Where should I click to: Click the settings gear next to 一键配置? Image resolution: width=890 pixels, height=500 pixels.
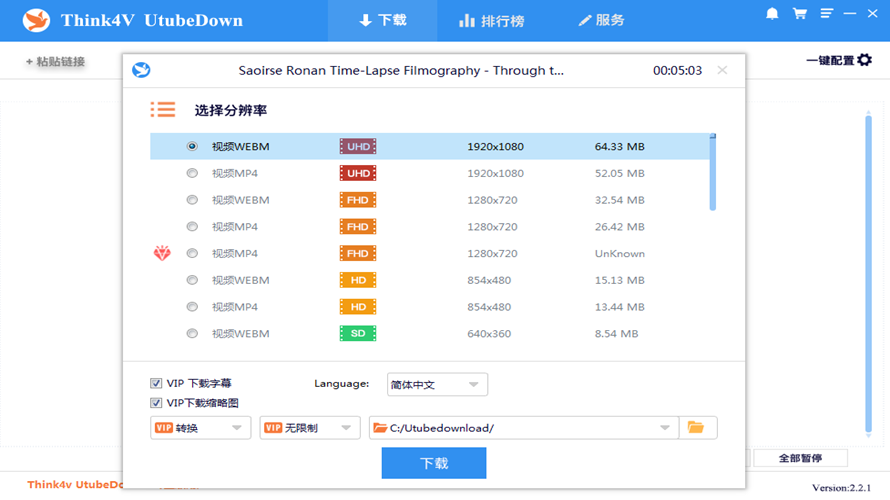point(864,60)
